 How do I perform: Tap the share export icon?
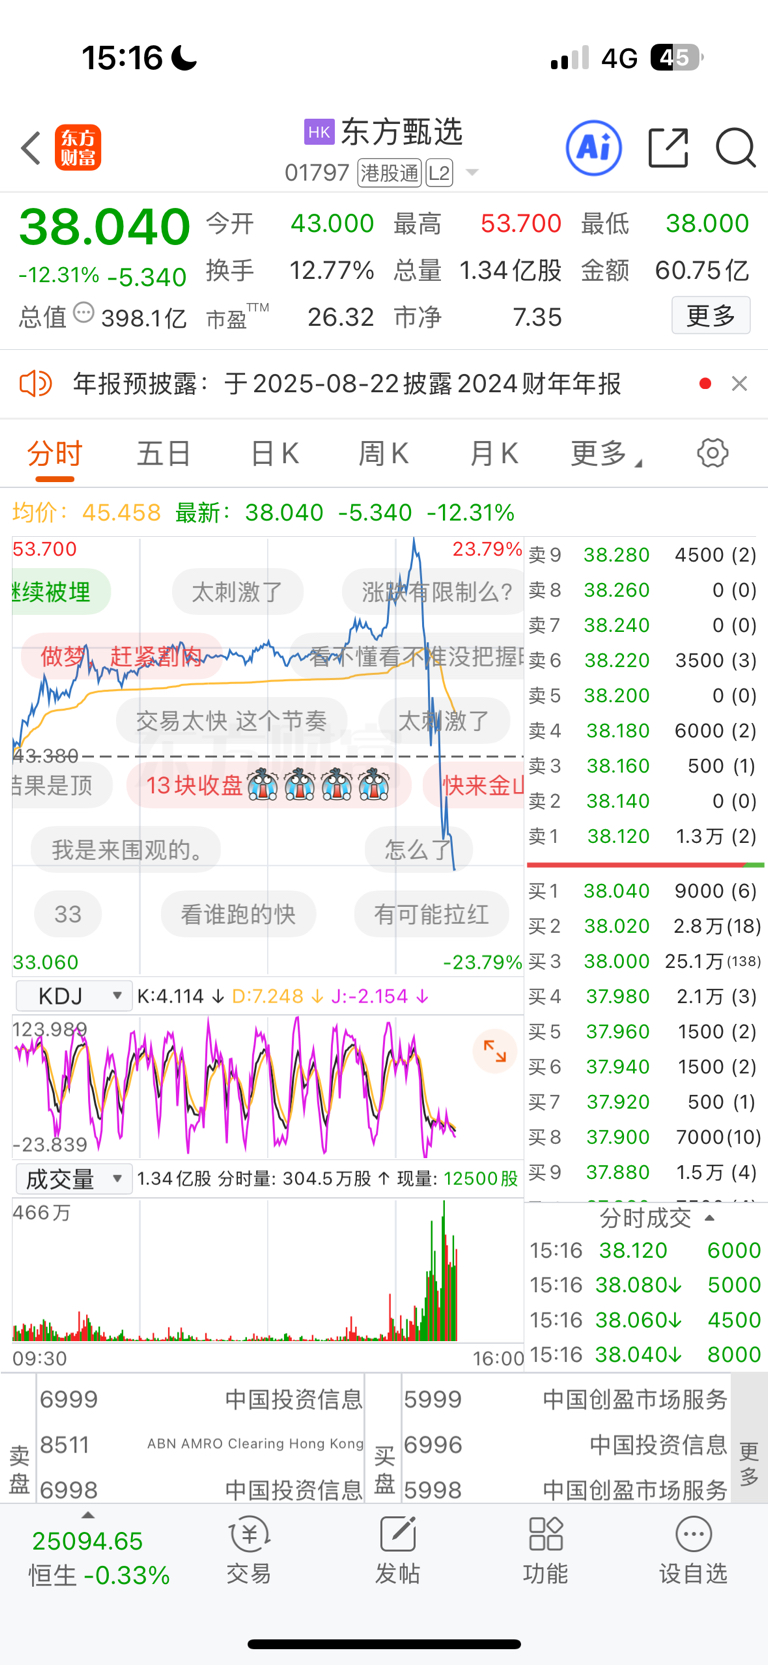tap(668, 148)
